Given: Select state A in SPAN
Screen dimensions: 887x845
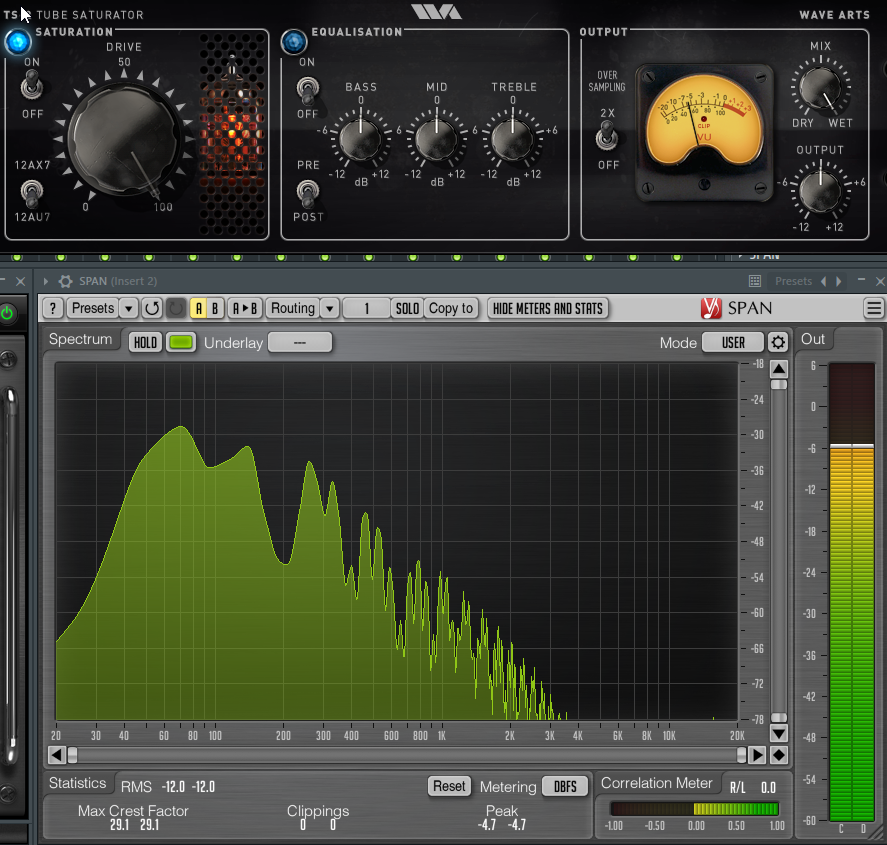Looking at the screenshot, I should [198, 308].
